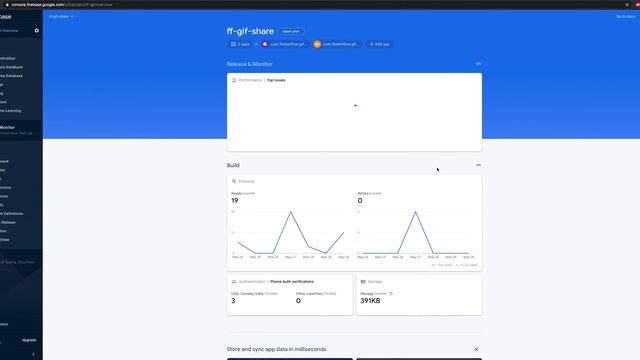
Task: Click Other countries value 0
Action: click(298, 301)
